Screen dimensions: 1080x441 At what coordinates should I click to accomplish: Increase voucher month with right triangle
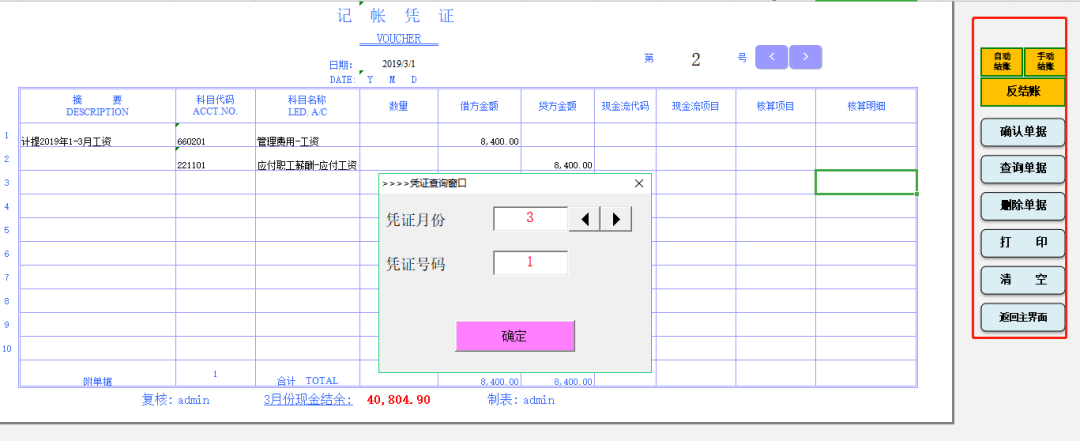click(x=616, y=219)
